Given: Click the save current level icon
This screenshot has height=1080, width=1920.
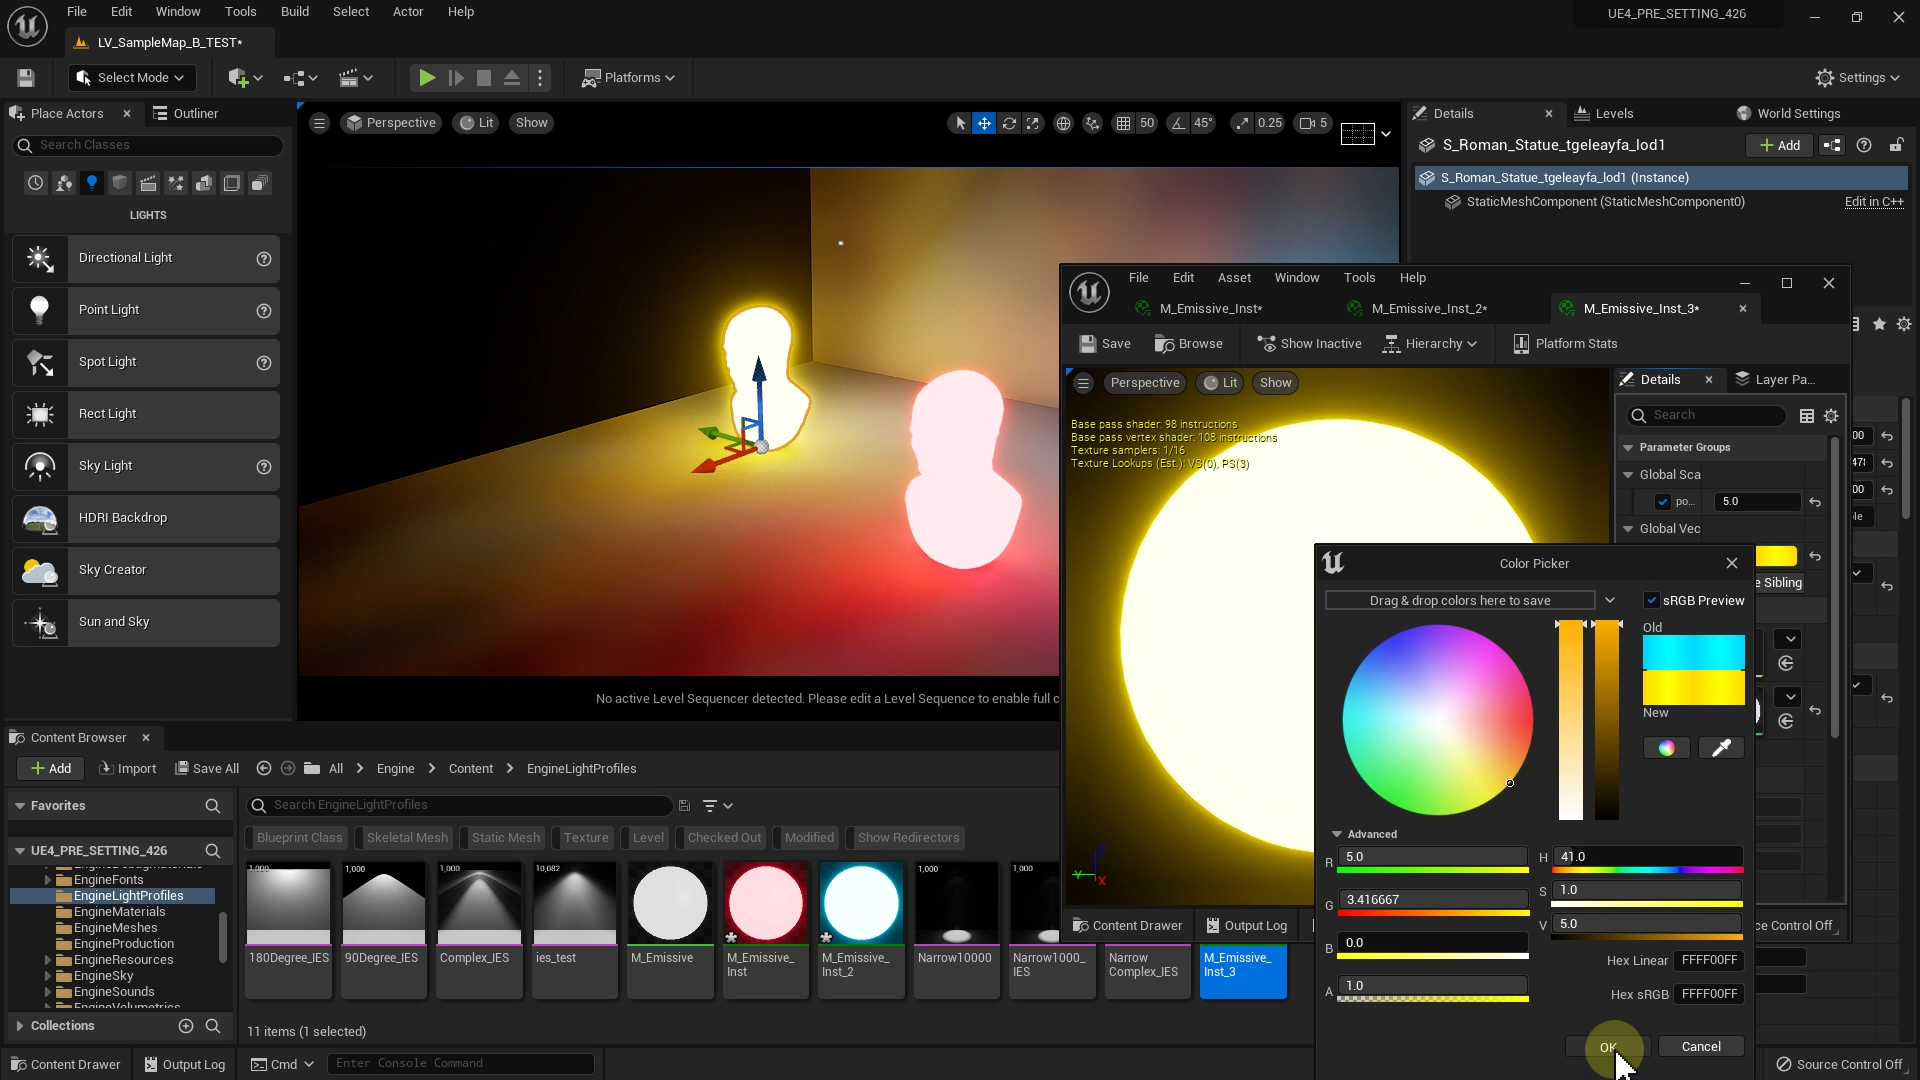Looking at the screenshot, I should point(26,78).
